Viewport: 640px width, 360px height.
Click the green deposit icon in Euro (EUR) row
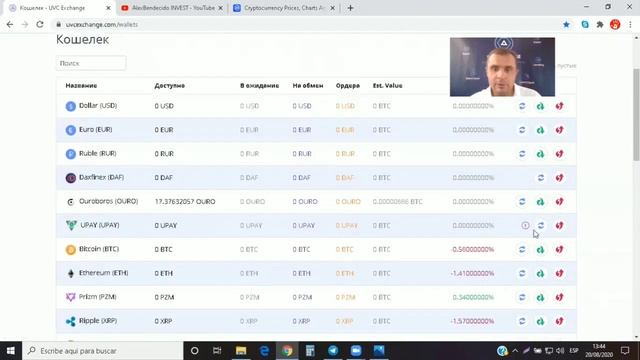click(x=540, y=130)
